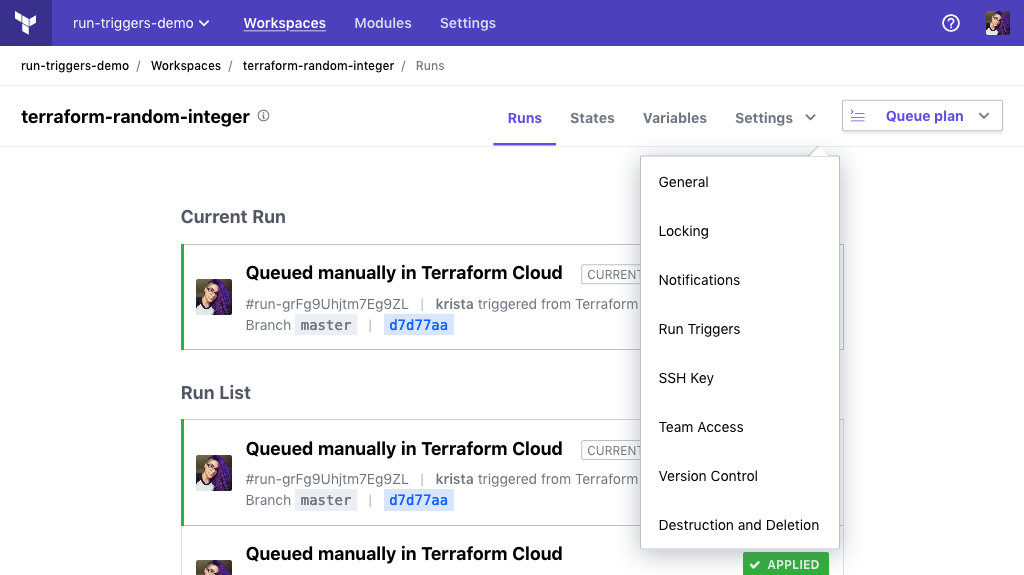Click Workspaces breadcrumb link

[x=185, y=66]
